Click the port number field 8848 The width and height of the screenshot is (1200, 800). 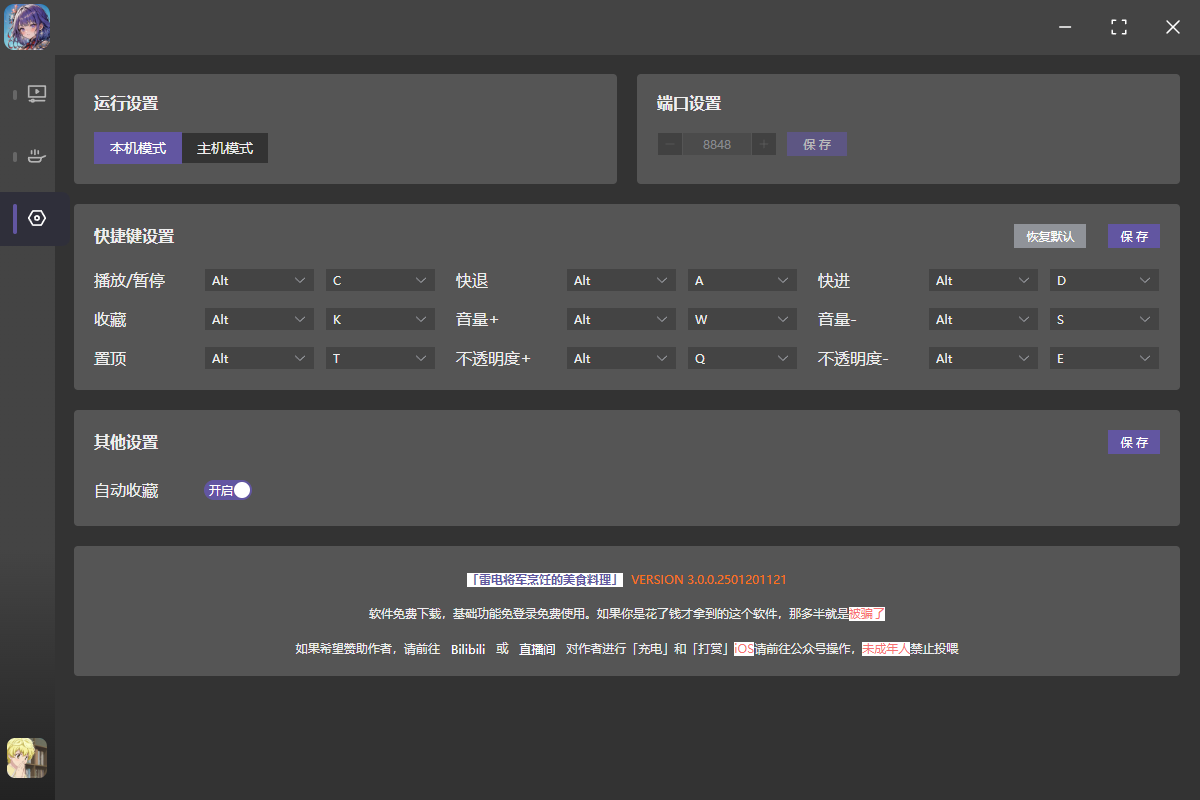(x=717, y=144)
